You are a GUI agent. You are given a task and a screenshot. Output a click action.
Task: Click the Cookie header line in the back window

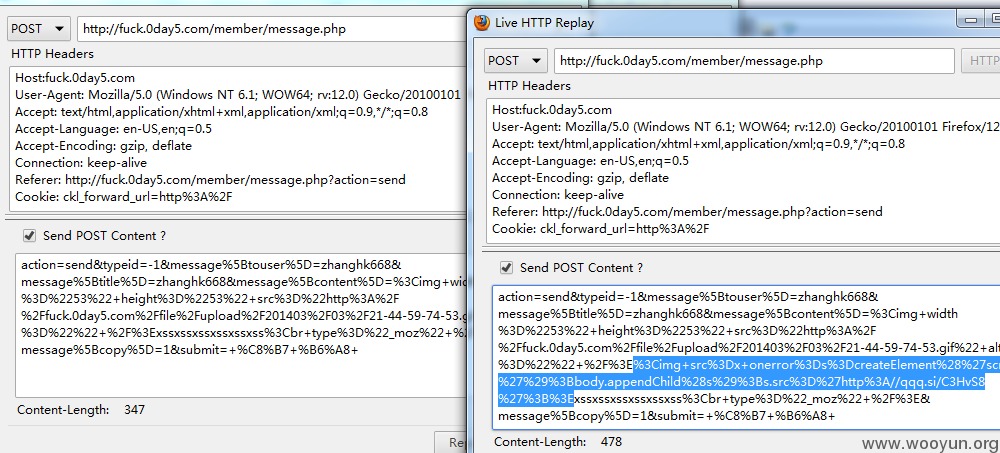[x=123, y=197]
